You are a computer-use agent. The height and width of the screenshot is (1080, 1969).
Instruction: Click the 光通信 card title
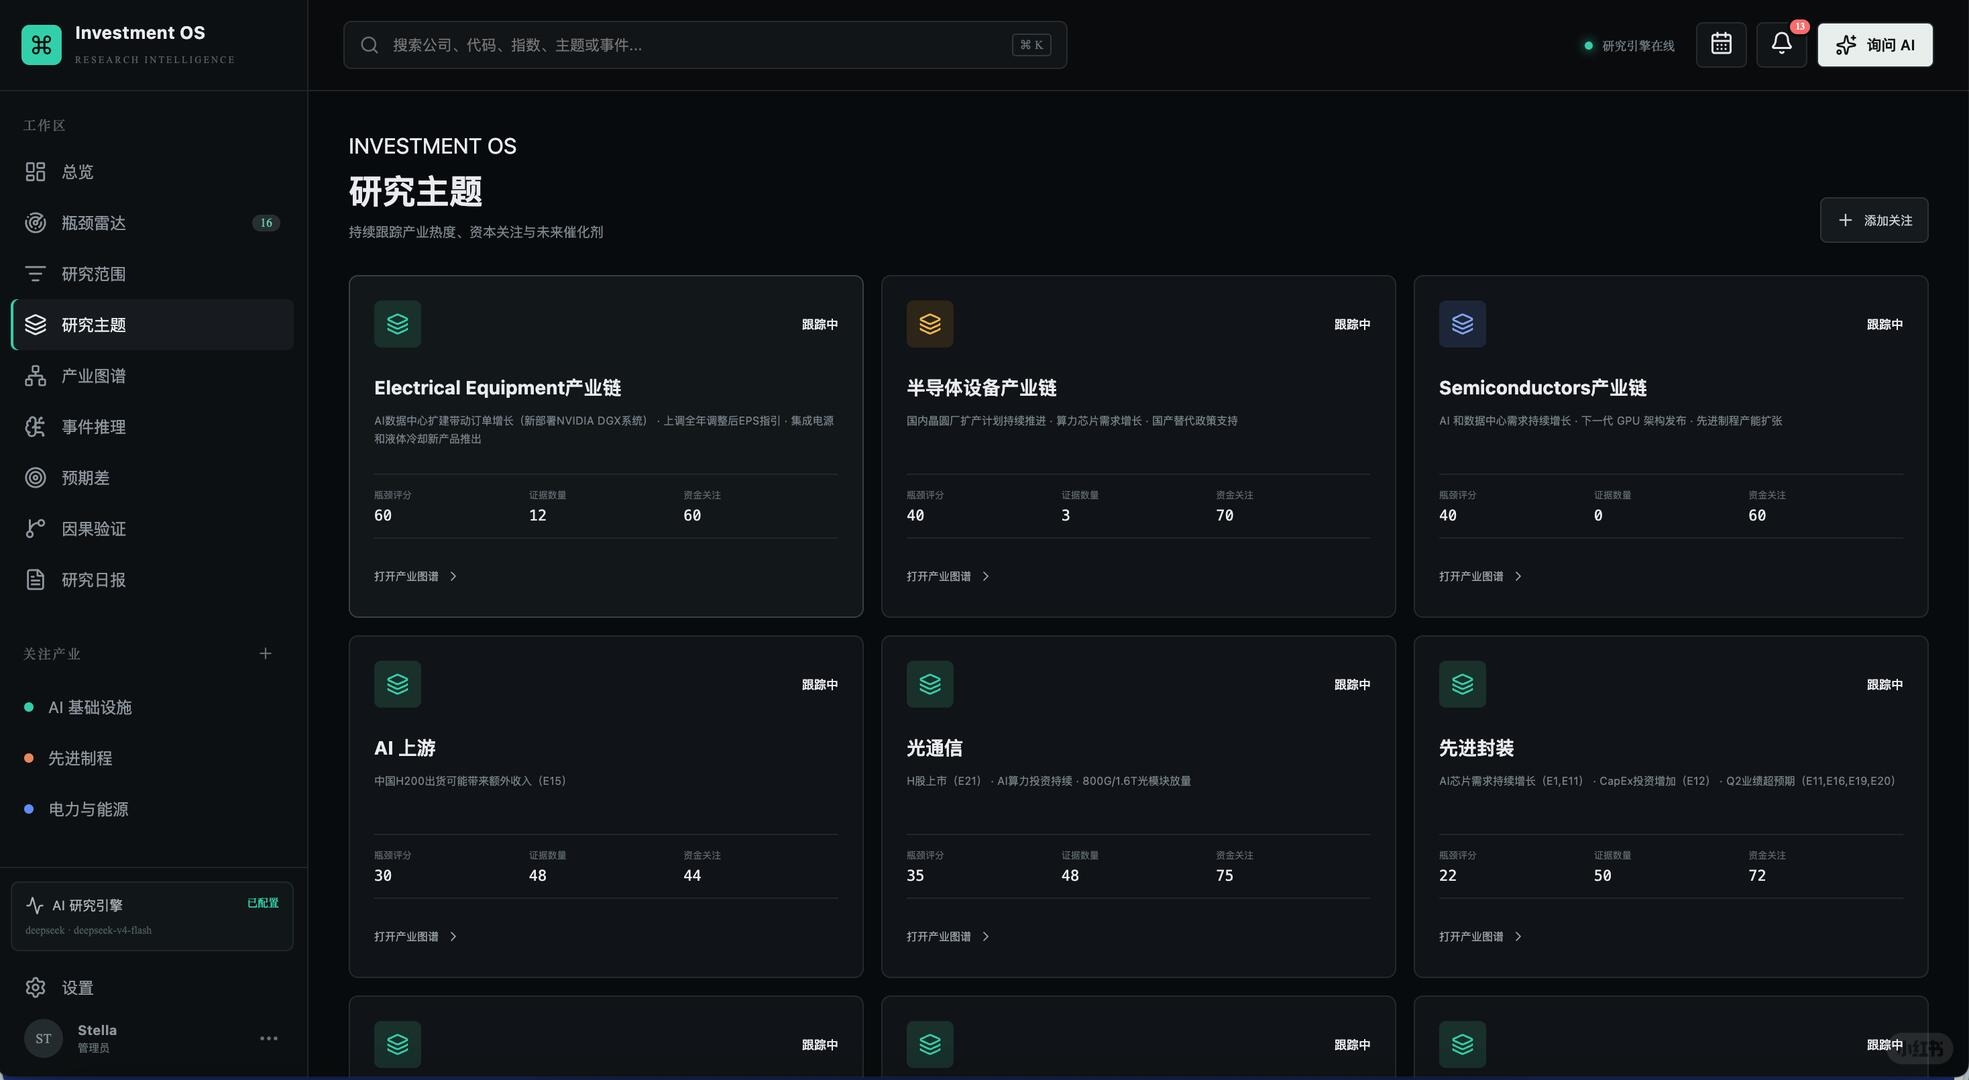(934, 748)
